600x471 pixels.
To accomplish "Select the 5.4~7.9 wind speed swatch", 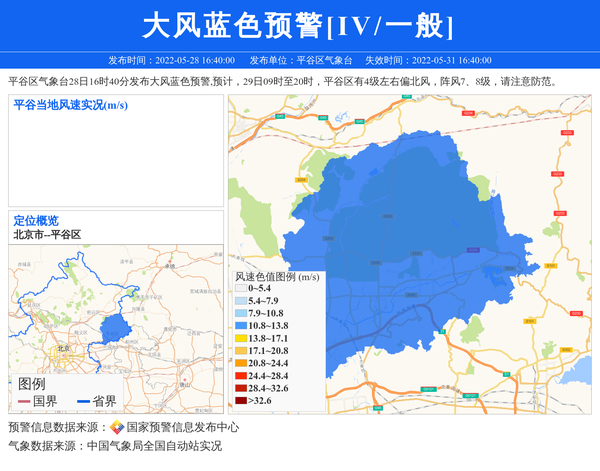I will [x=240, y=301].
